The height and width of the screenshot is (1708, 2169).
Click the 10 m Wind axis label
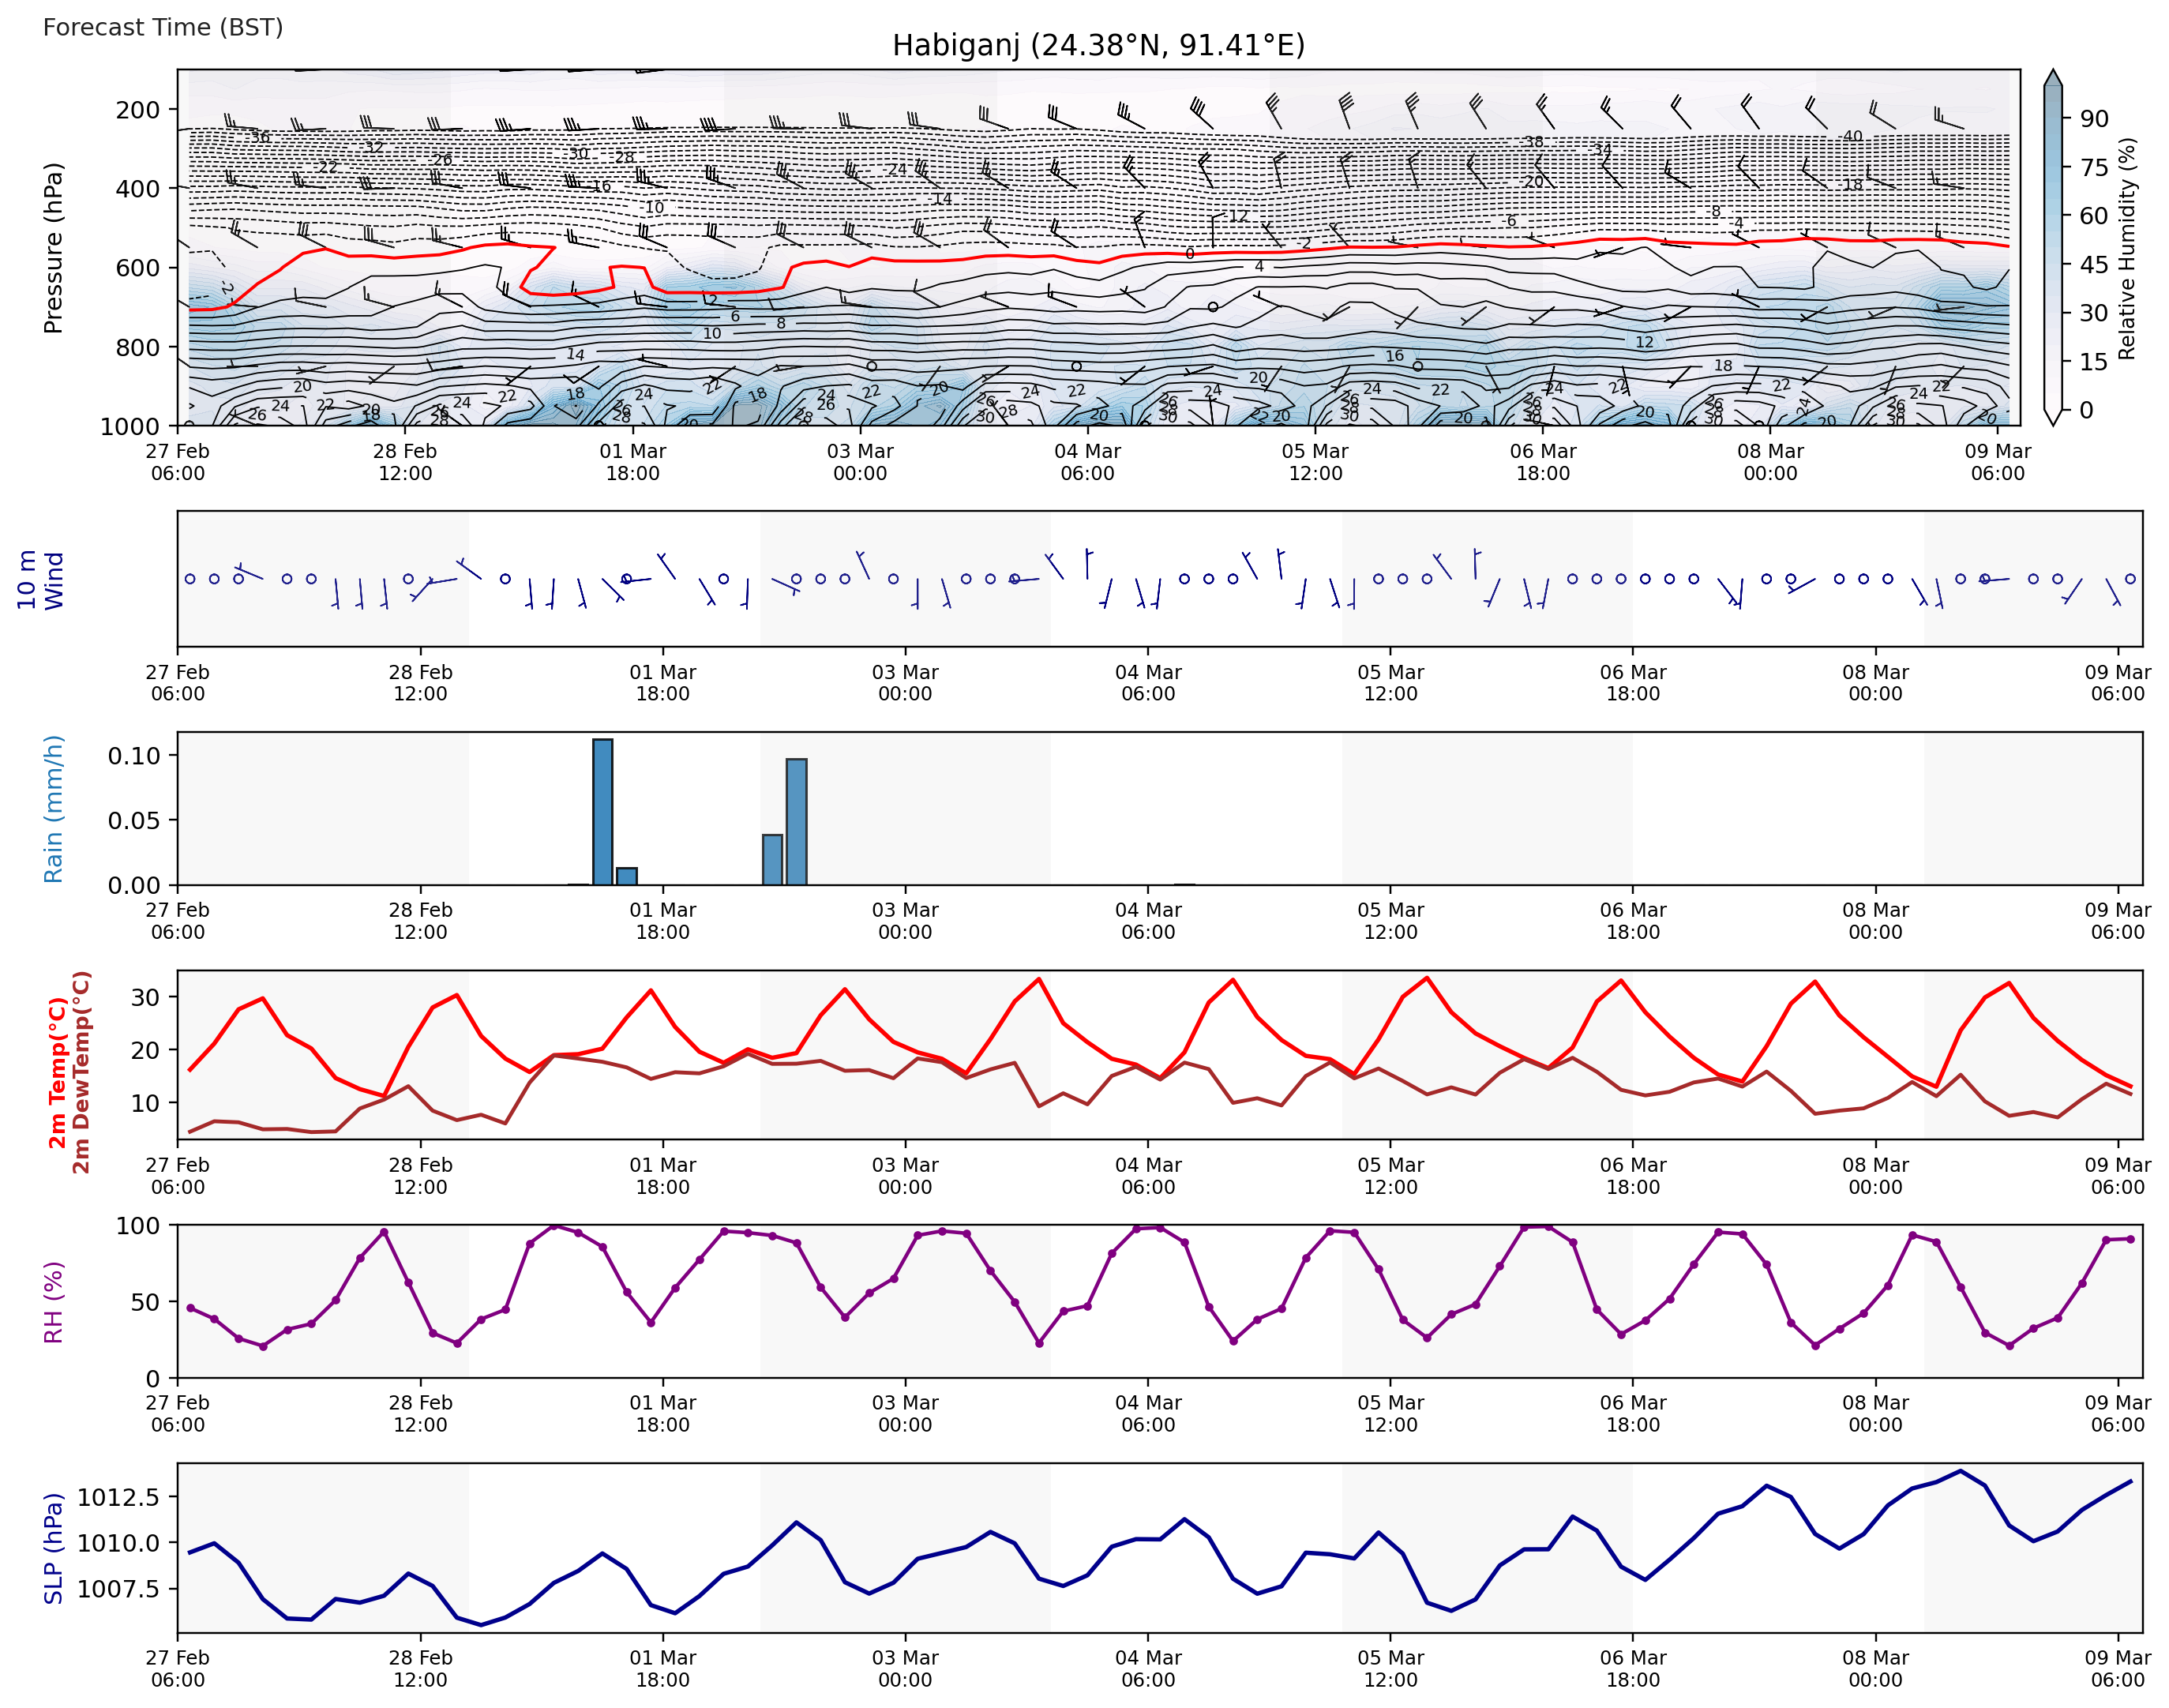click(x=40, y=580)
